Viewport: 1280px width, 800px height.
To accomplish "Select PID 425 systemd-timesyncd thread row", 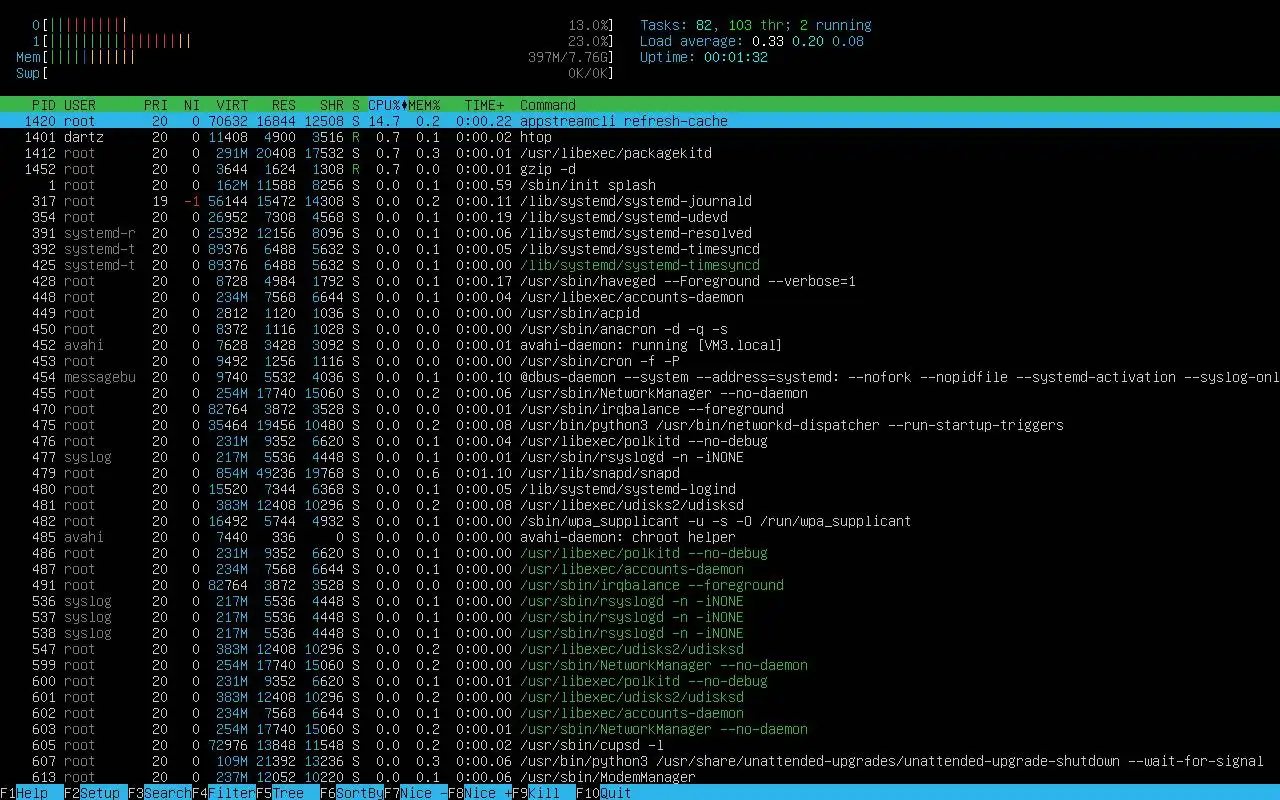I will (640, 265).
